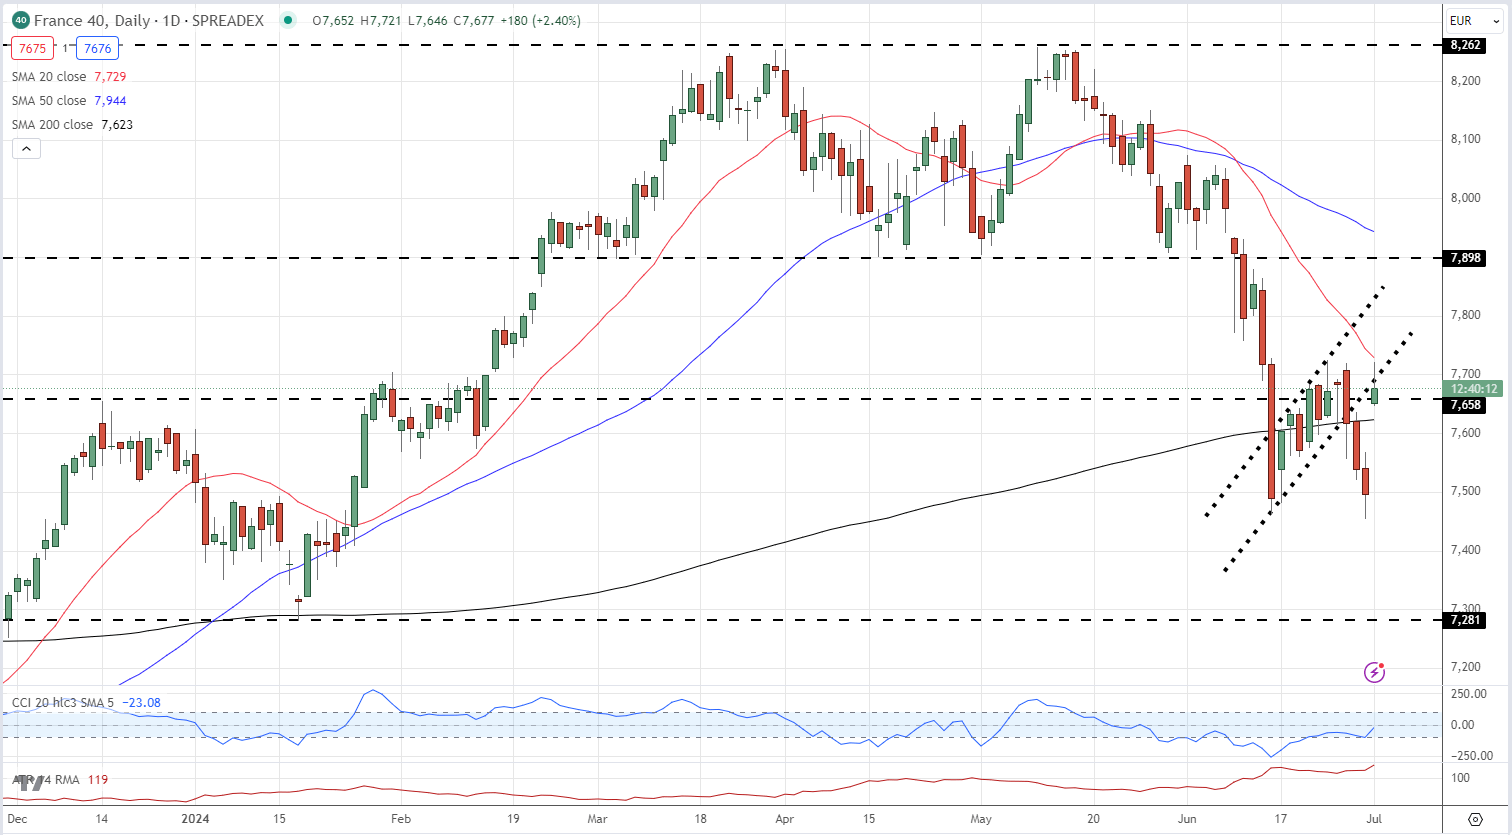This screenshot has height=835, width=1512.
Task: Click the 7,200 price axis label
Action: point(1464,667)
